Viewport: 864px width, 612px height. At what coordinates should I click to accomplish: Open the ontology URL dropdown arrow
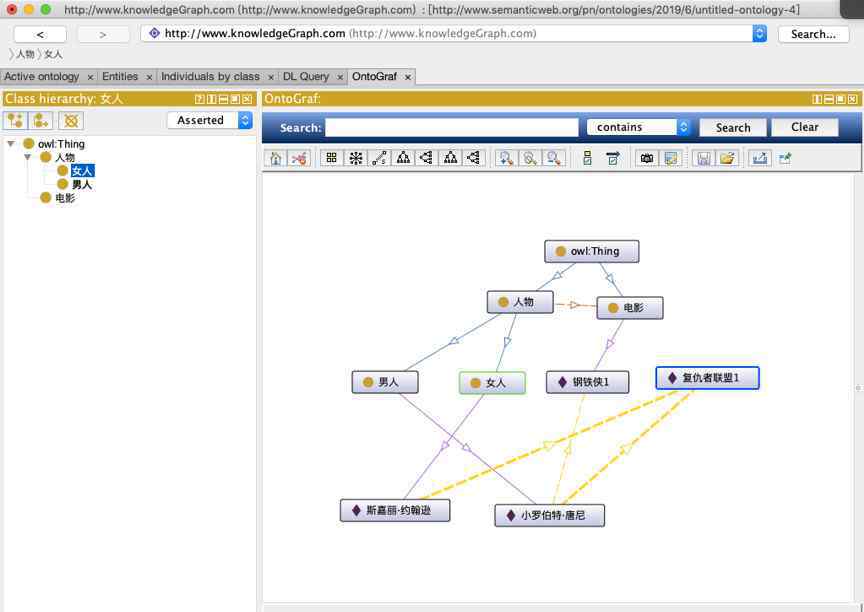point(759,34)
